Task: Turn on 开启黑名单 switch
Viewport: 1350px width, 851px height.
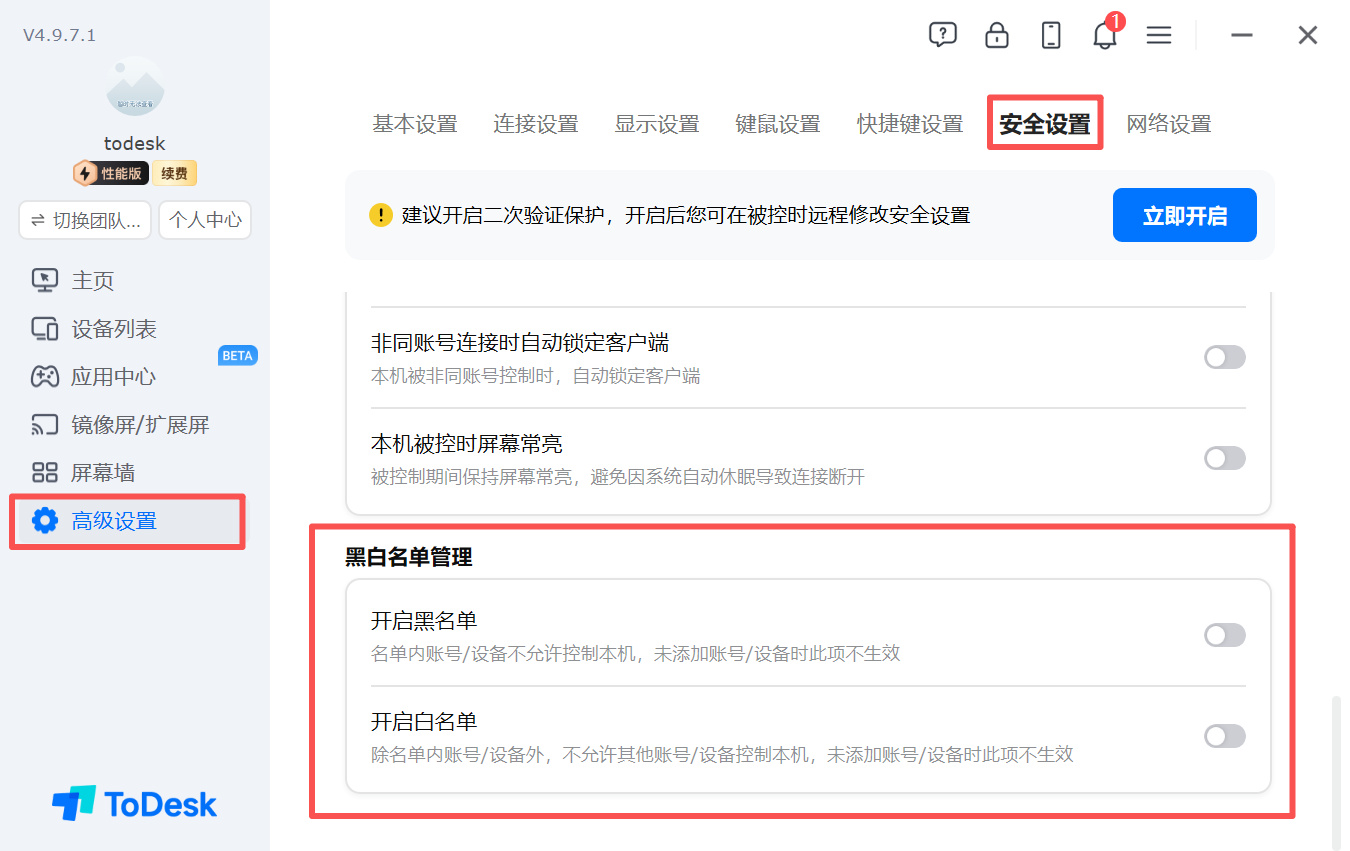Action: click(x=1225, y=635)
